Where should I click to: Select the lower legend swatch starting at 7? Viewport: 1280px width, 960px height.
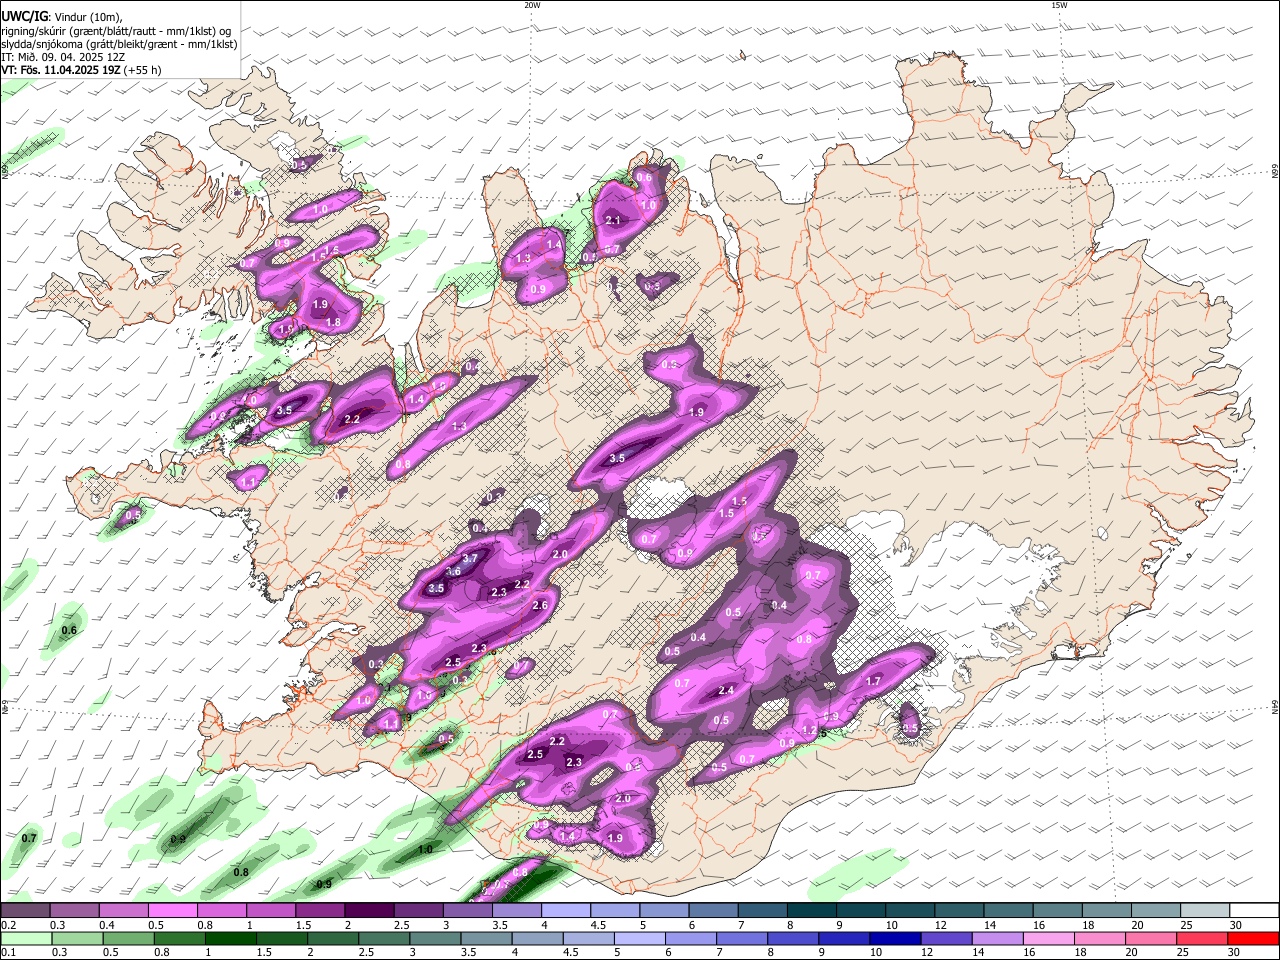tap(741, 938)
